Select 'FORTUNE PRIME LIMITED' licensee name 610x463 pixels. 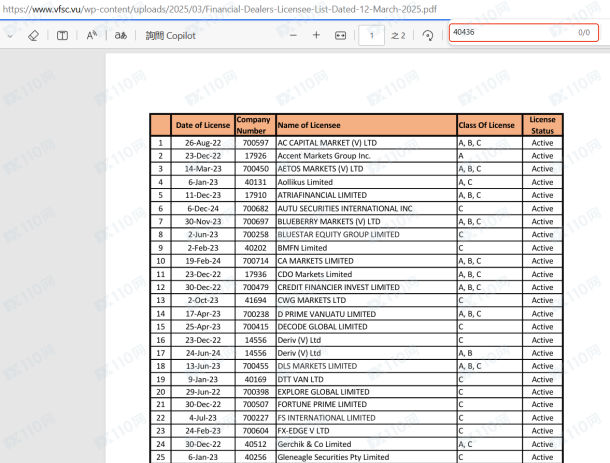(x=322, y=405)
